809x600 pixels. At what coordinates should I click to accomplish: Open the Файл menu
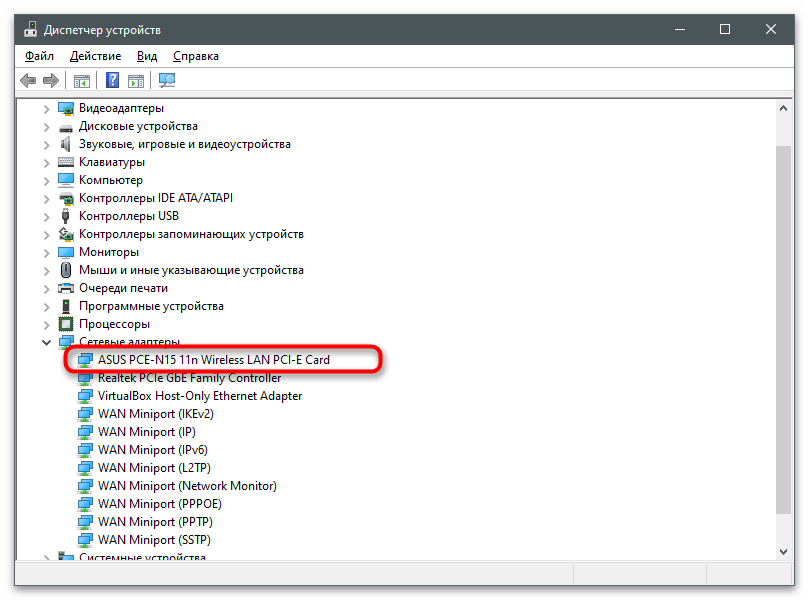pos(39,56)
